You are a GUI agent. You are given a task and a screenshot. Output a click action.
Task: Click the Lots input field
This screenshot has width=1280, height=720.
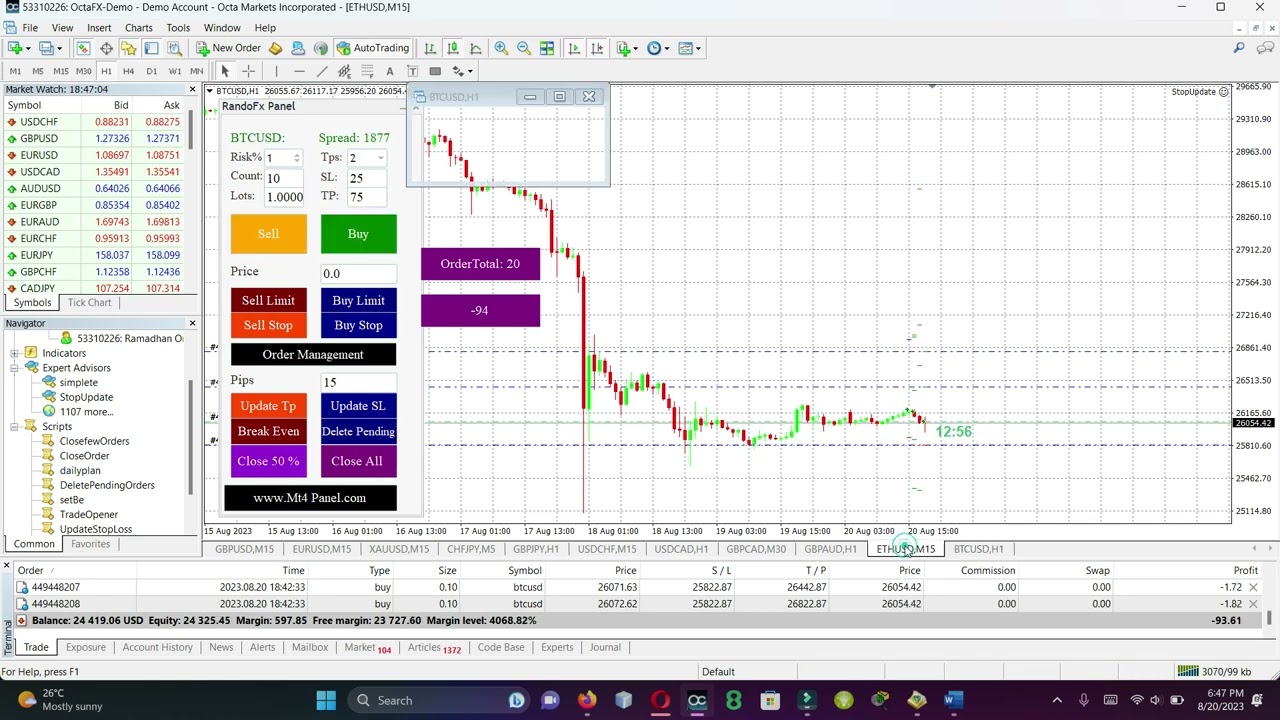pyautogui.click(x=286, y=197)
